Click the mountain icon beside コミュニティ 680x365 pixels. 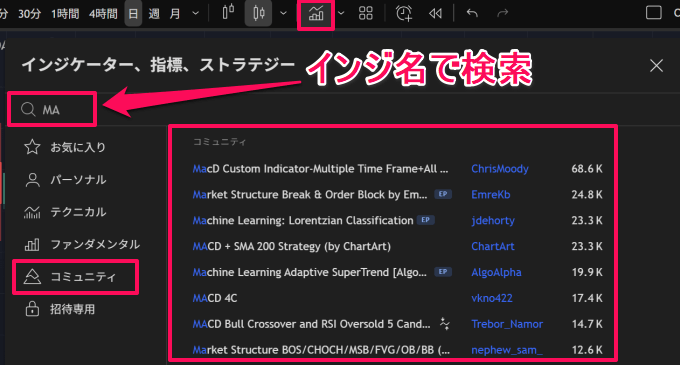click(x=32, y=277)
